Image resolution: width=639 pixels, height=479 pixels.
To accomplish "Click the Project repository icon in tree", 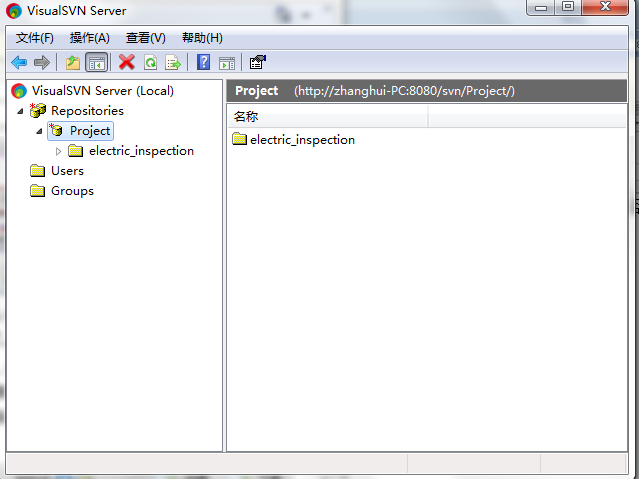I will coord(57,130).
